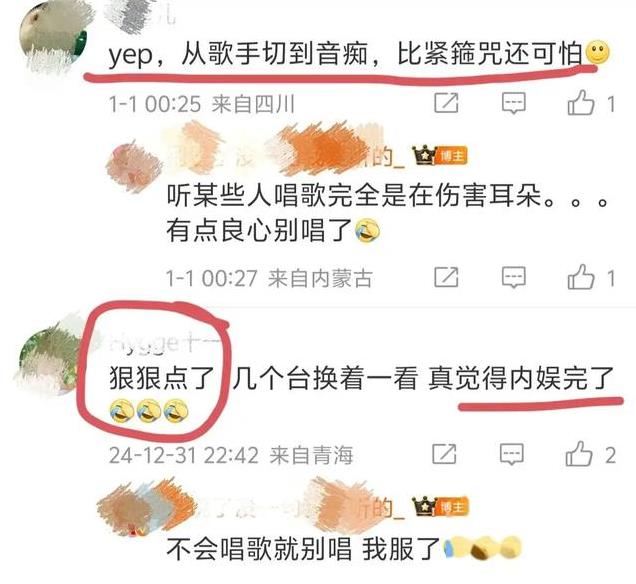Tap the crown icon on first blogger reply
Screen dimensions: 636x584
[423, 155]
